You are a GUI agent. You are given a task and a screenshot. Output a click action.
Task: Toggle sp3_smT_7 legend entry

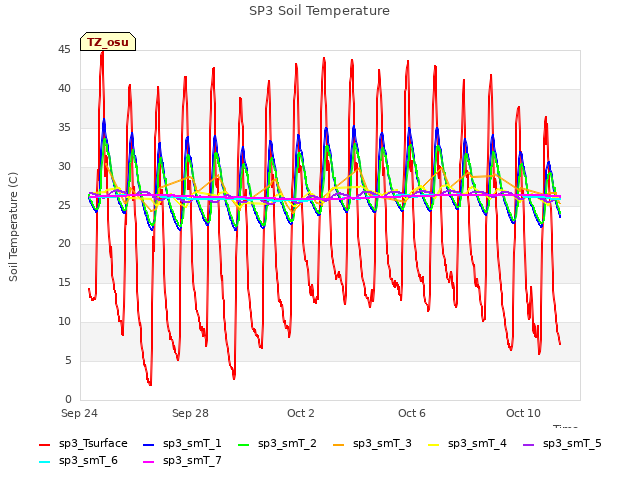pos(182,461)
